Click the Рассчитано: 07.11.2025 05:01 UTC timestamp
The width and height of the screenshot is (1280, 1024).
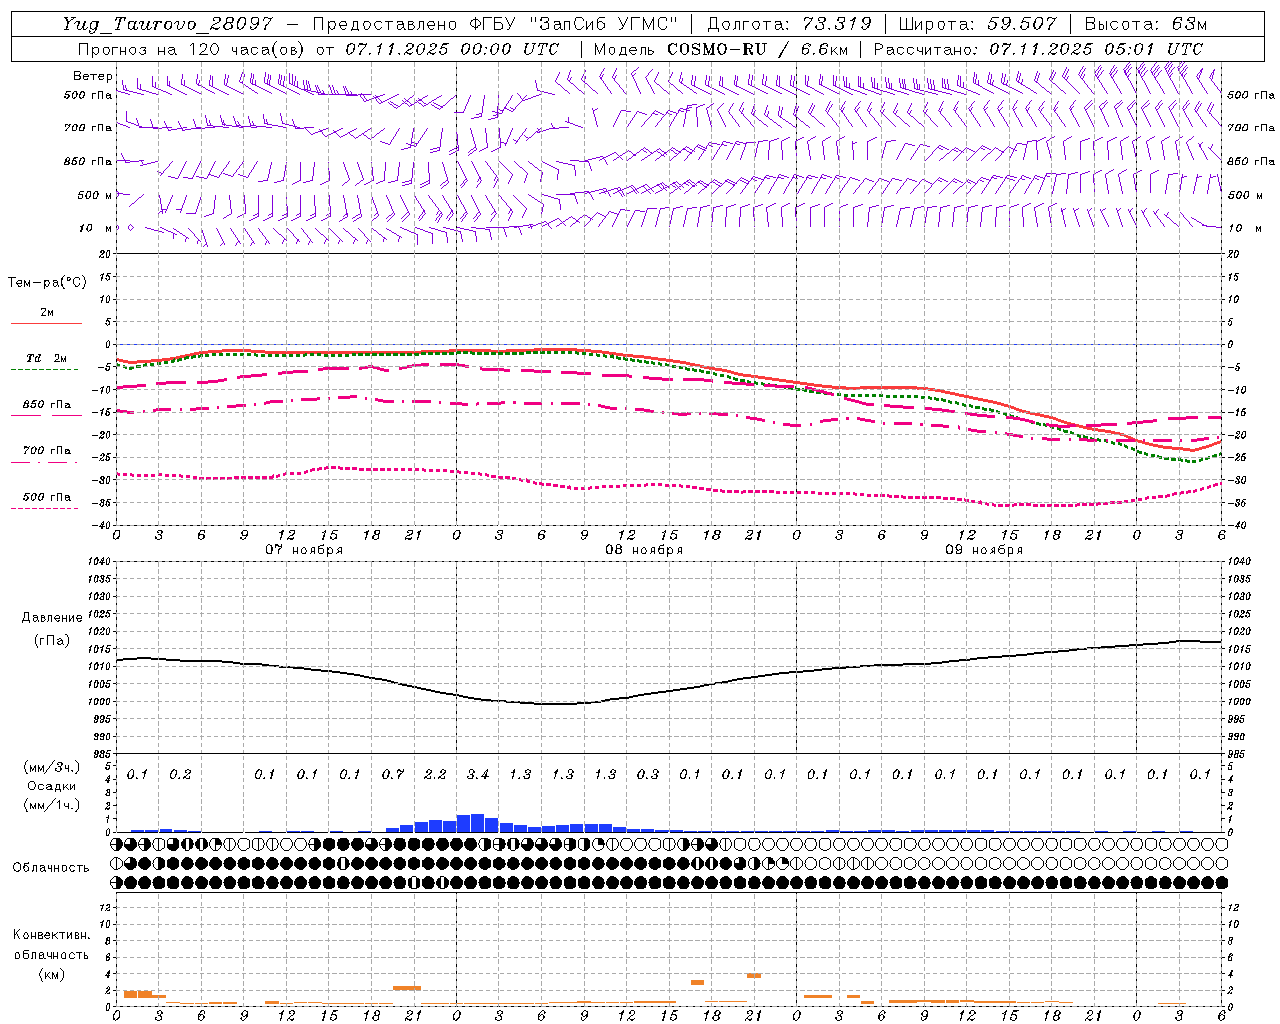click(1038, 49)
